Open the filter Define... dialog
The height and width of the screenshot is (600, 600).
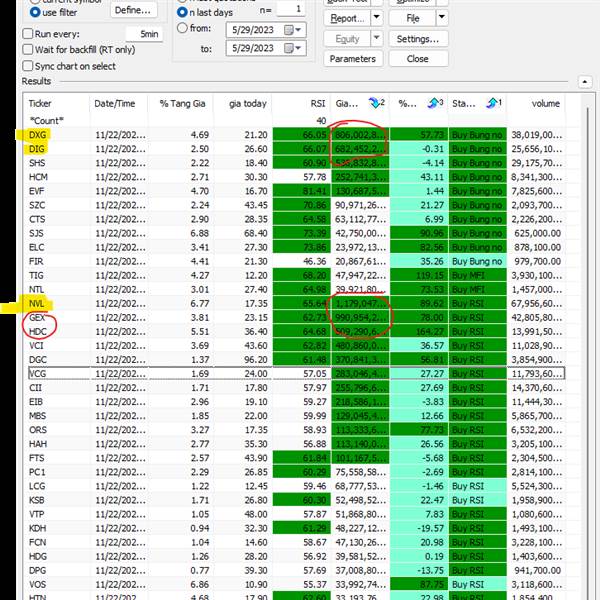pos(133,10)
